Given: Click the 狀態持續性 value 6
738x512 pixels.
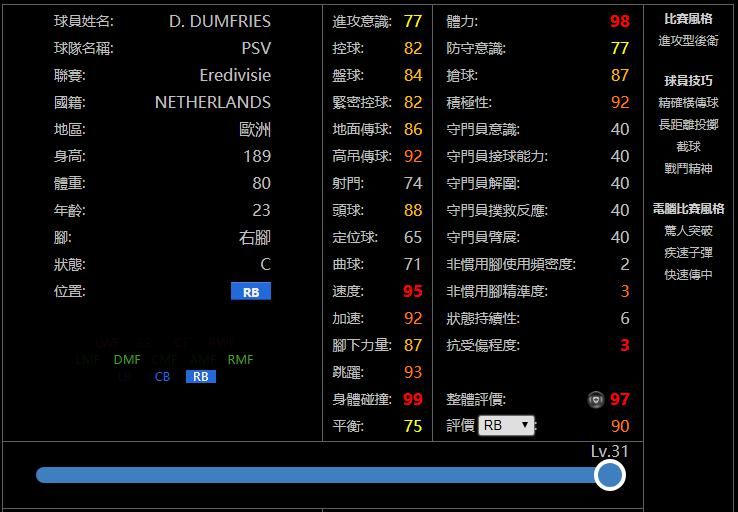Looking at the screenshot, I should click(x=625, y=318).
